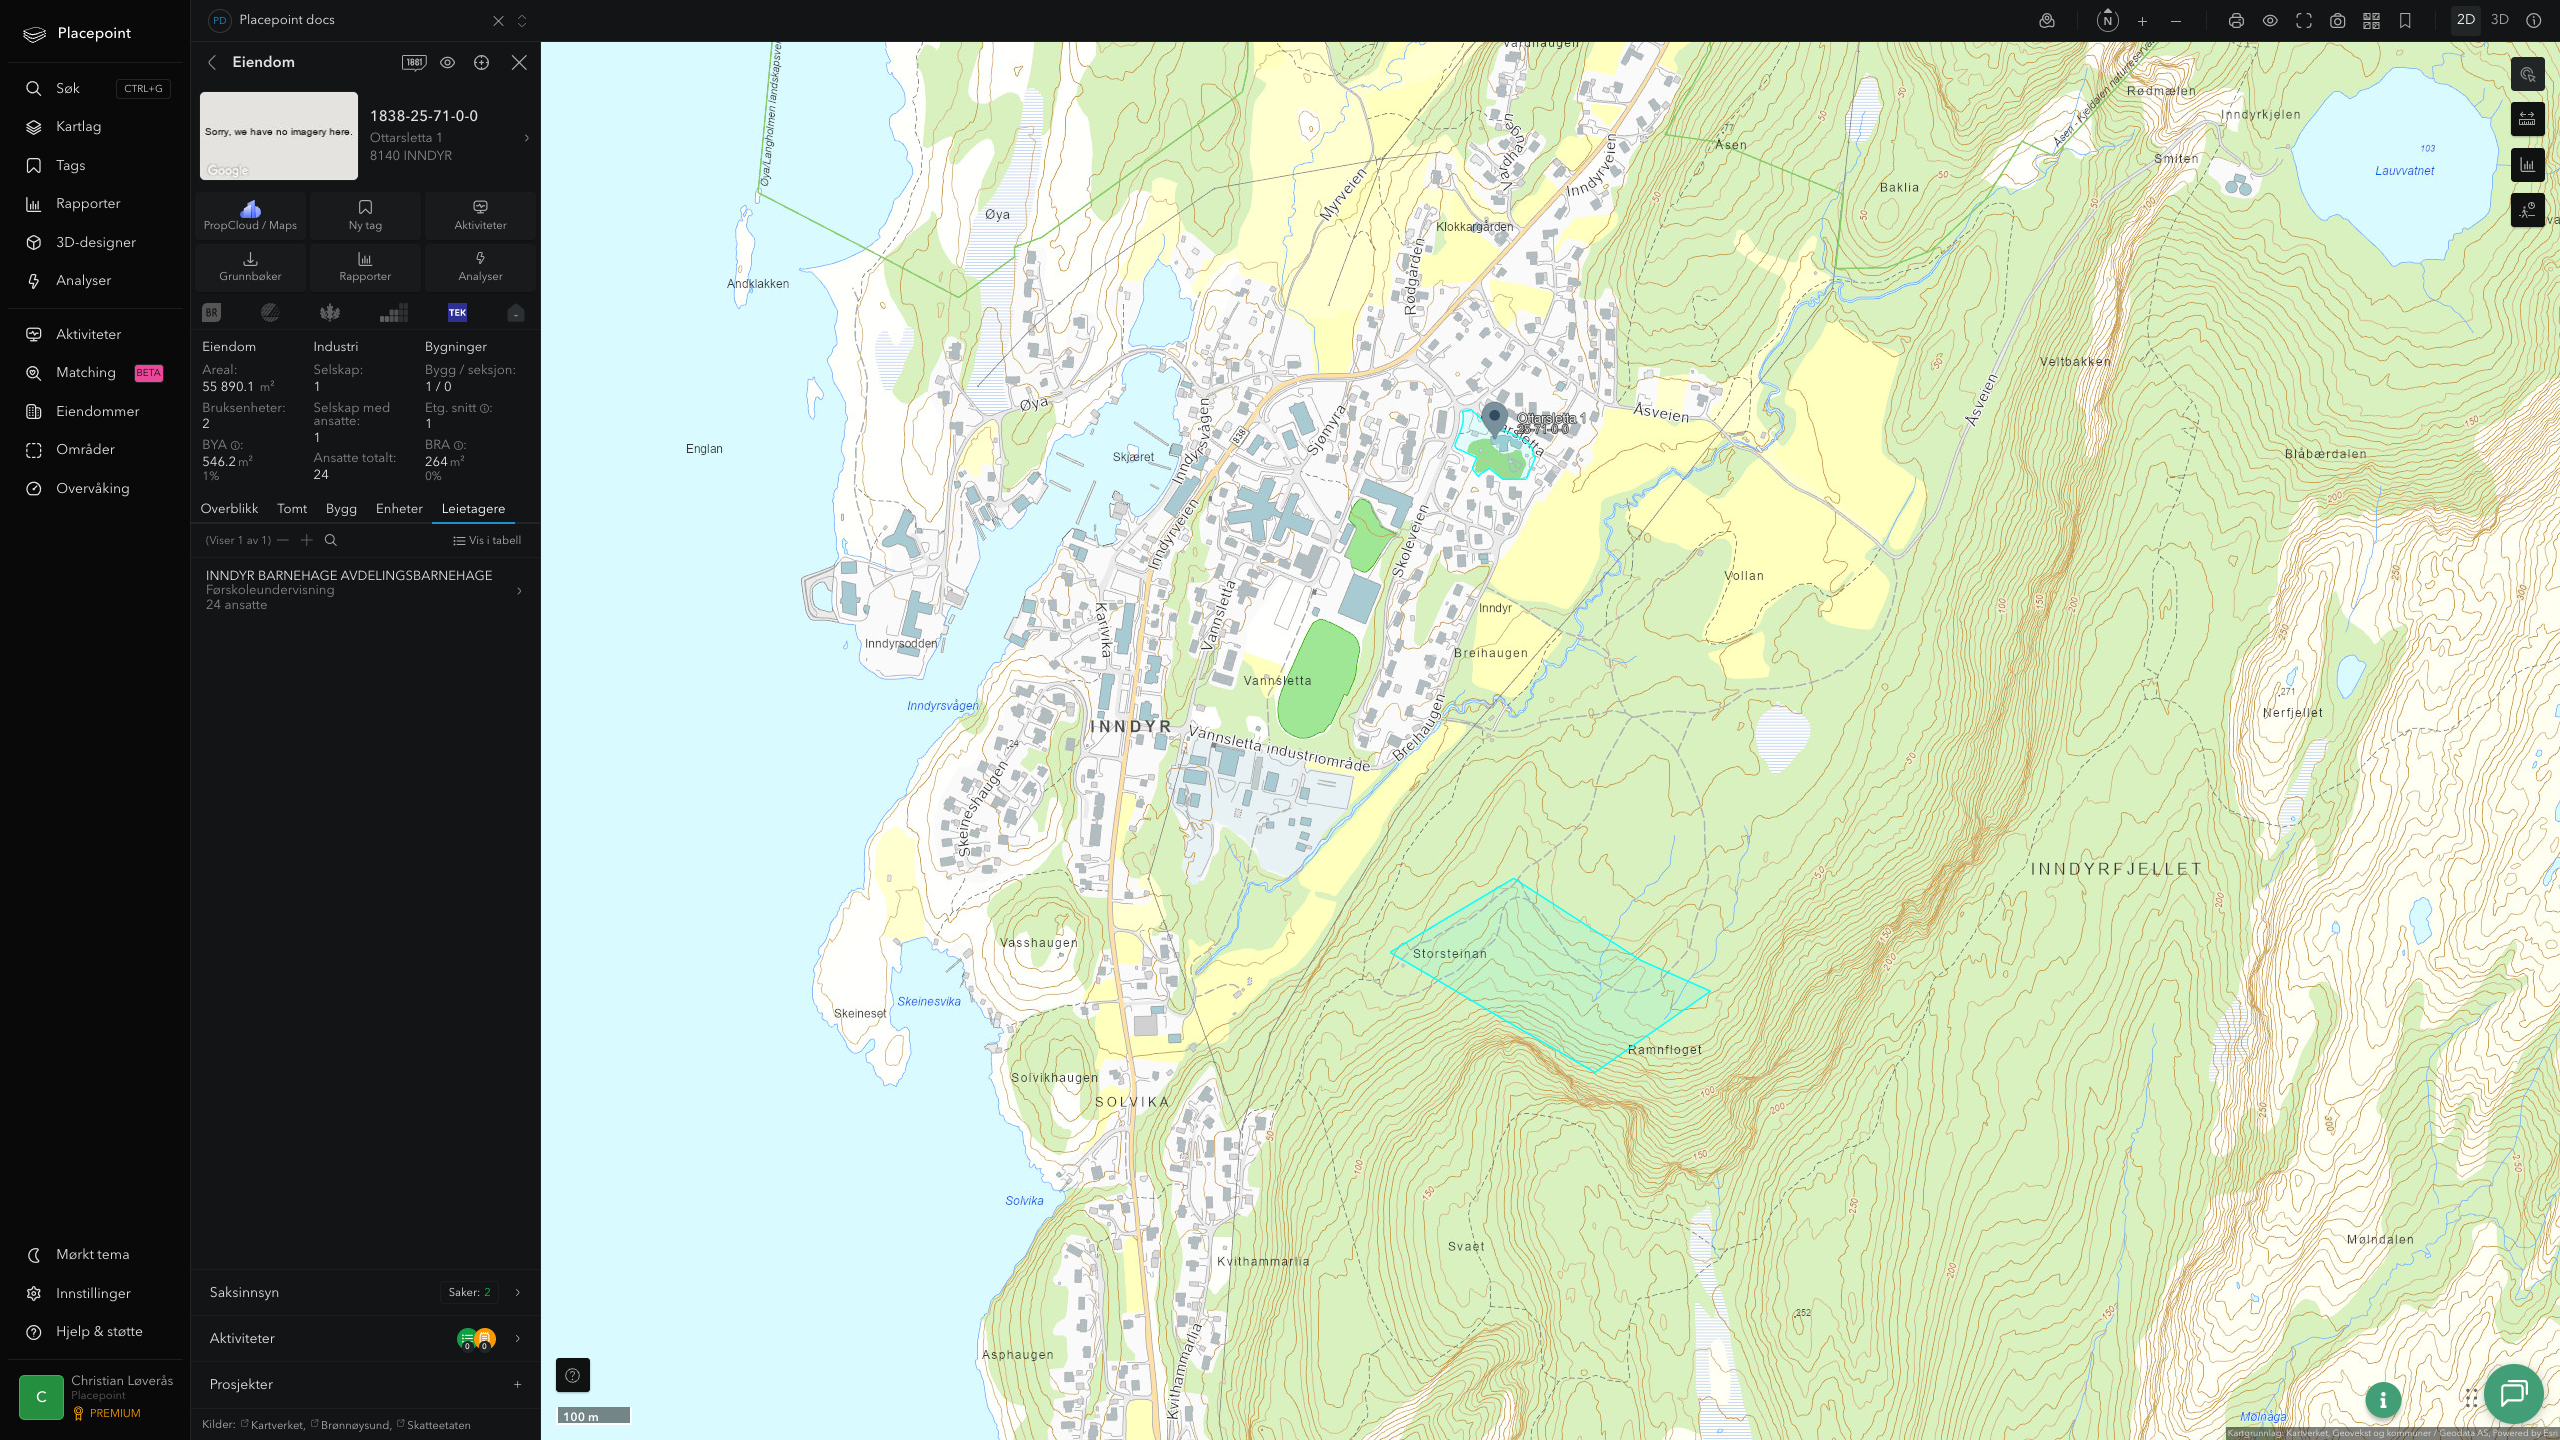Click plus icon next to Viser 1 av 1
Image resolution: width=2560 pixels, height=1440 pixels.
307,540
